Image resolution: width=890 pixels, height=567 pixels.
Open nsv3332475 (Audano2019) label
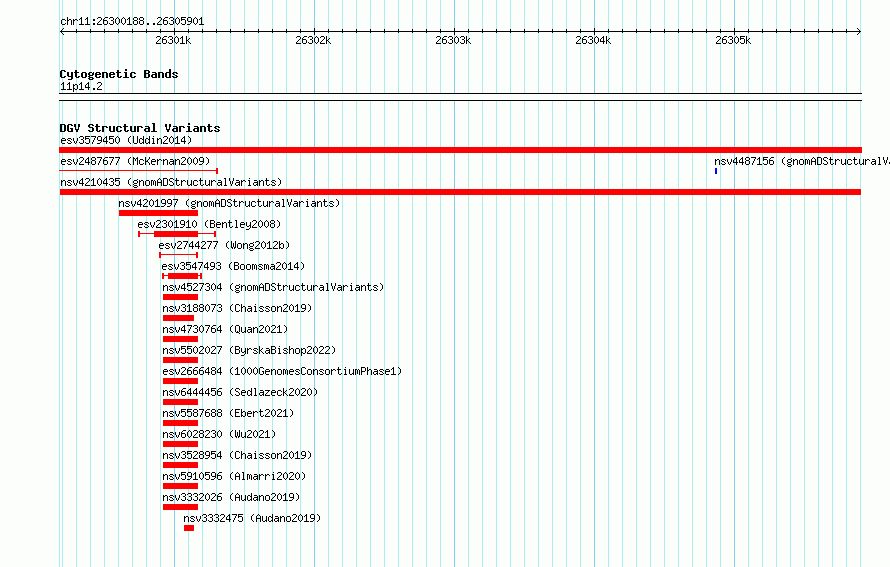(x=252, y=518)
